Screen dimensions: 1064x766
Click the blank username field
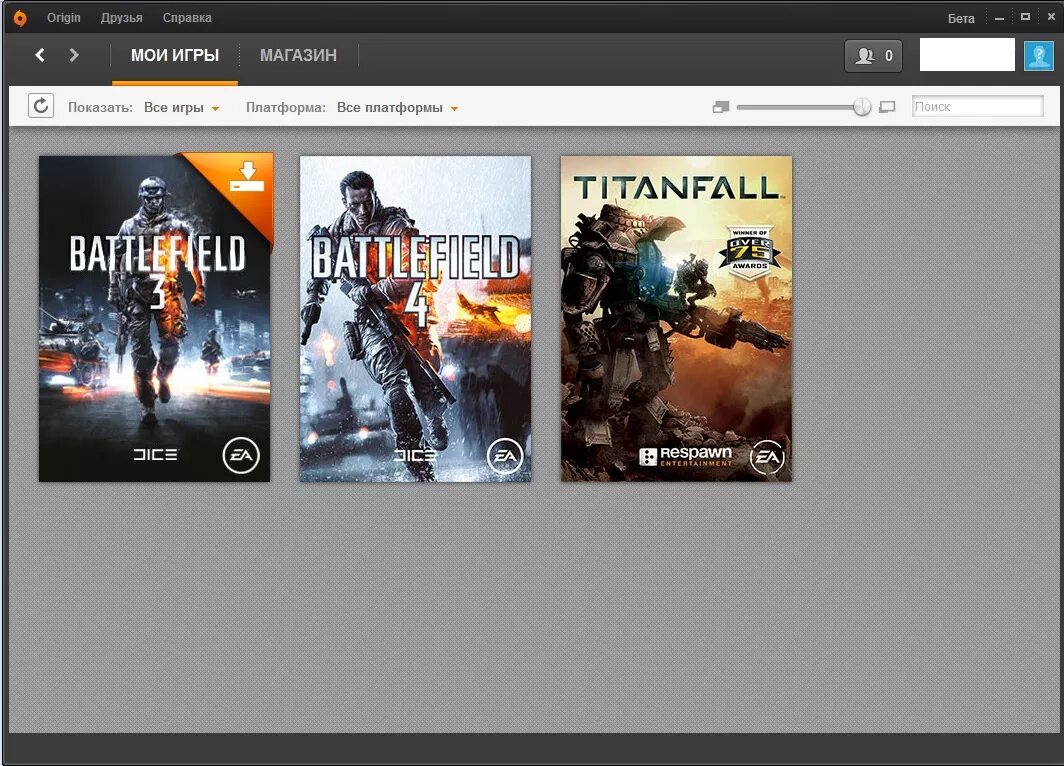tap(967, 55)
